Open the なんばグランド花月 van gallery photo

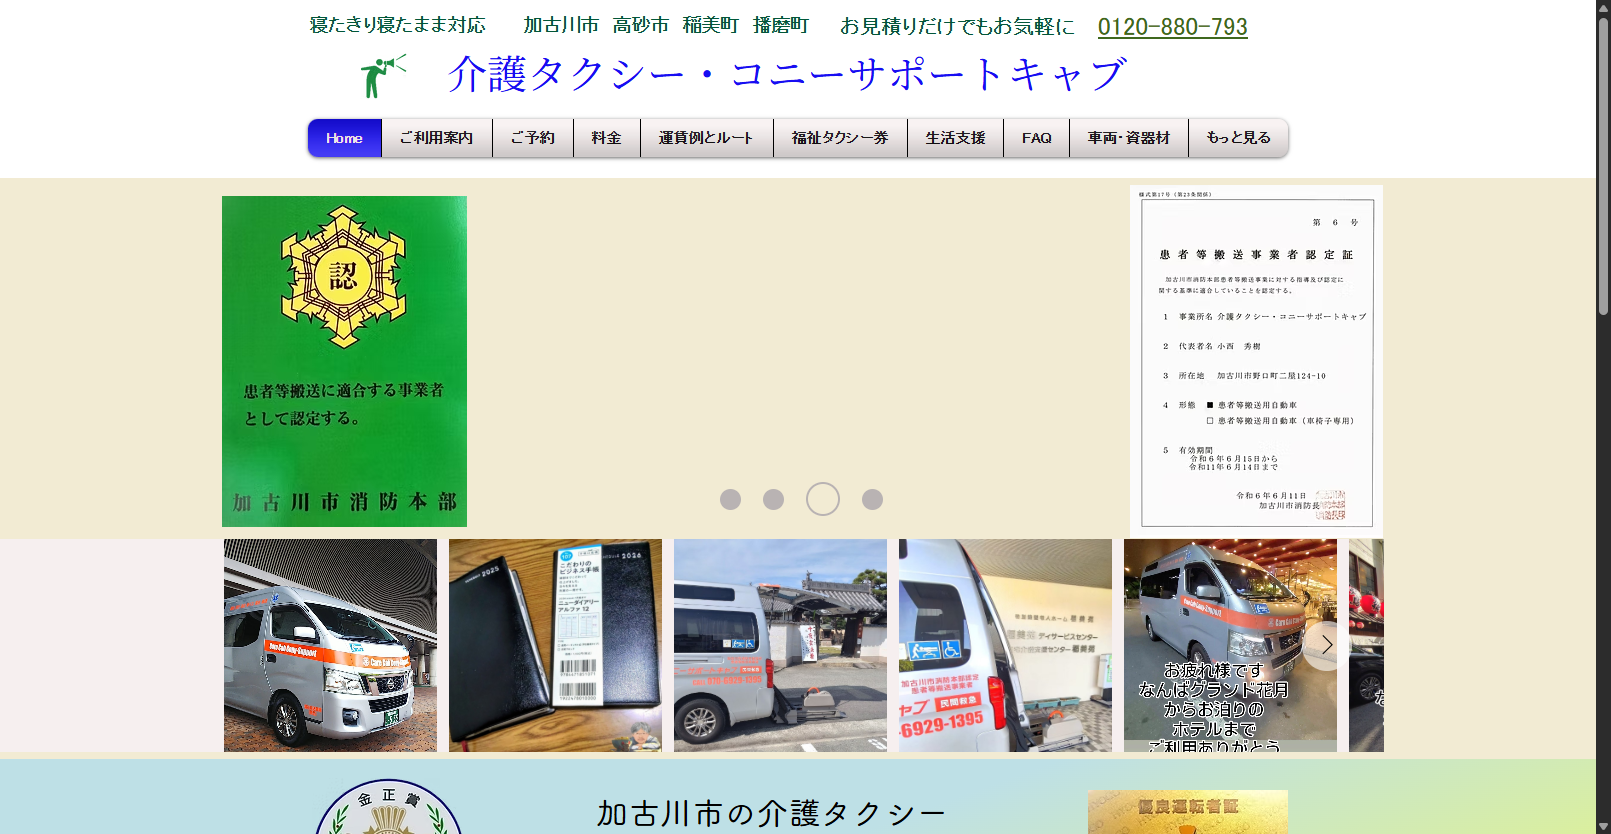[x=1230, y=645]
